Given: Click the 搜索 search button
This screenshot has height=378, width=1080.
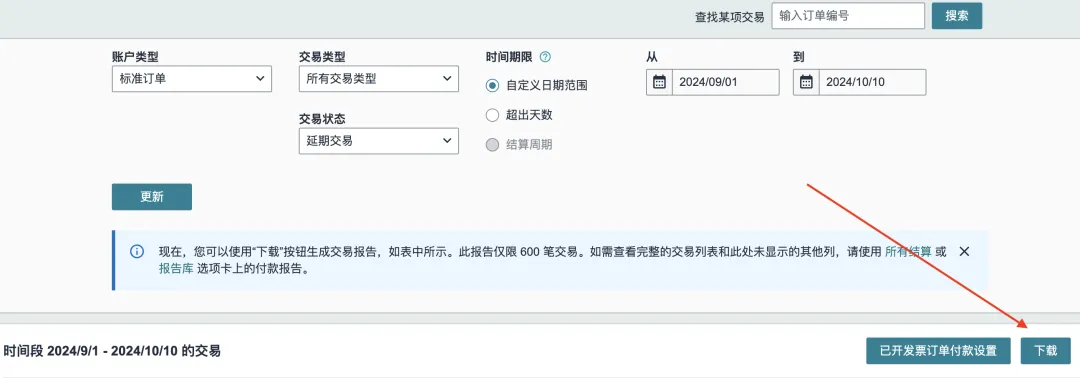Looking at the screenshot, I should (957, 16).
